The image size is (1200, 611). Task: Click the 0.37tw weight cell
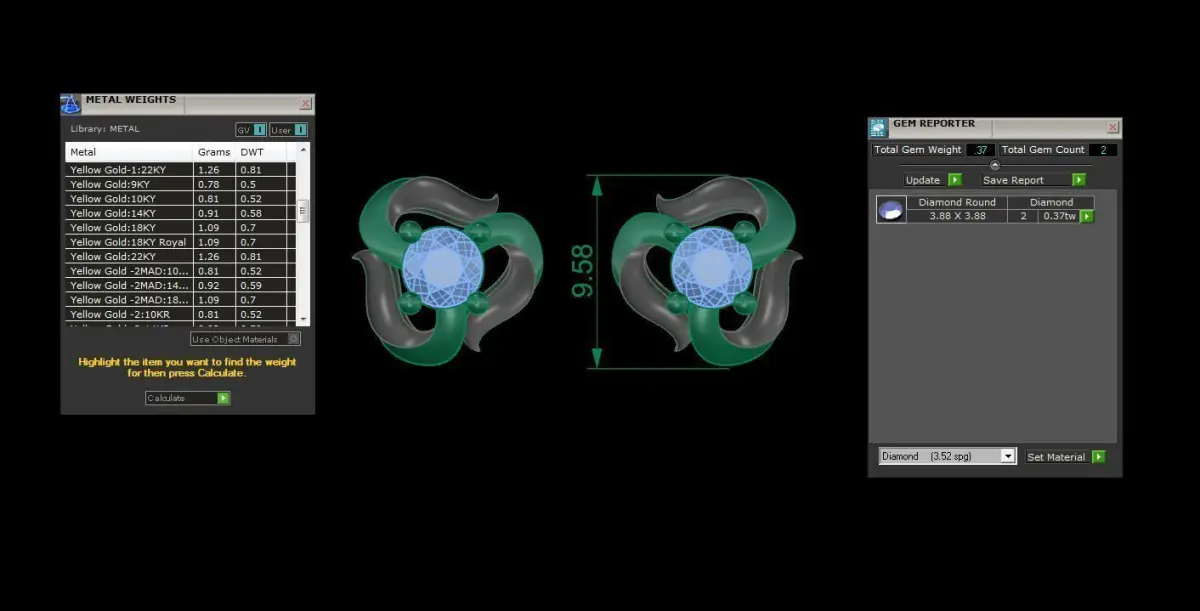[x=1057, y=216]
